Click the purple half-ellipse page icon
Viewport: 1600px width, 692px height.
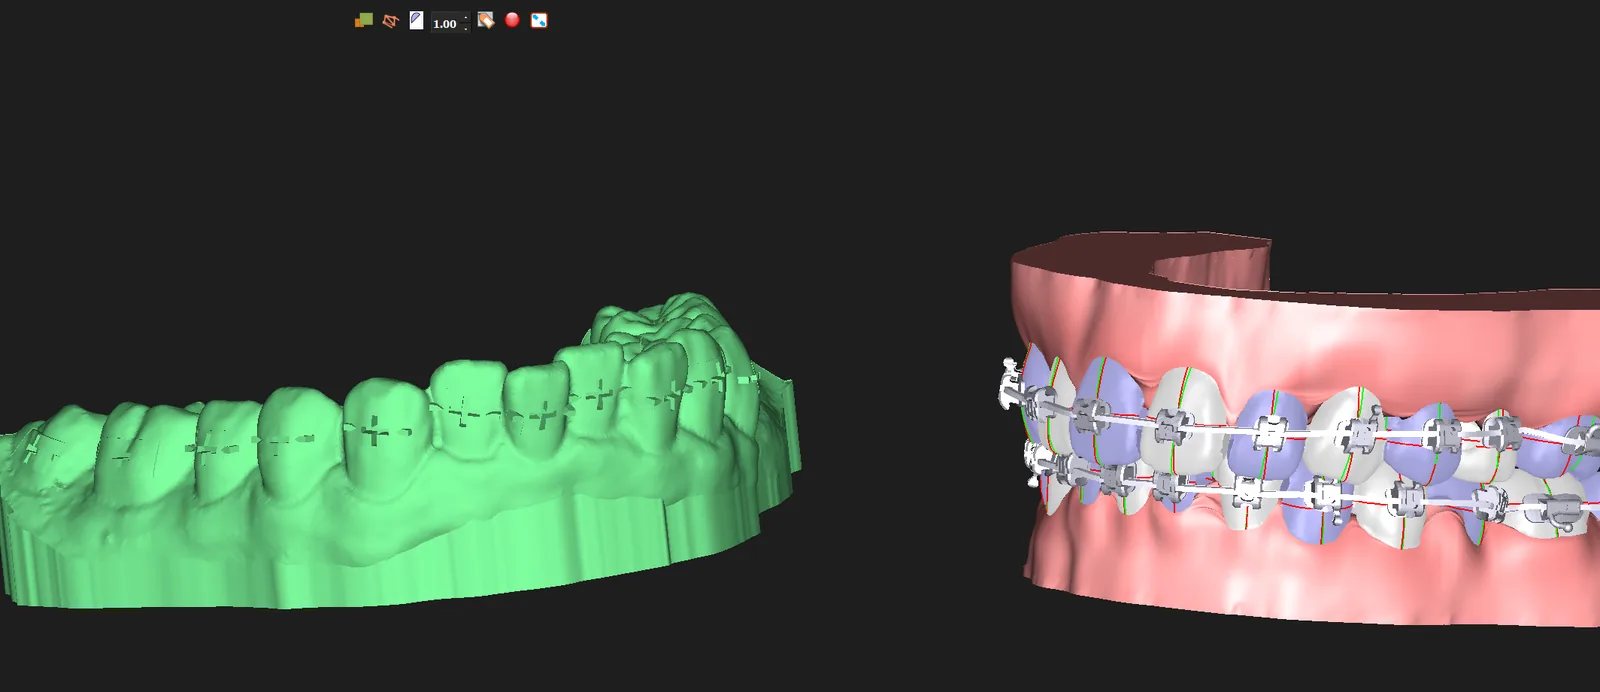point(416,20)
